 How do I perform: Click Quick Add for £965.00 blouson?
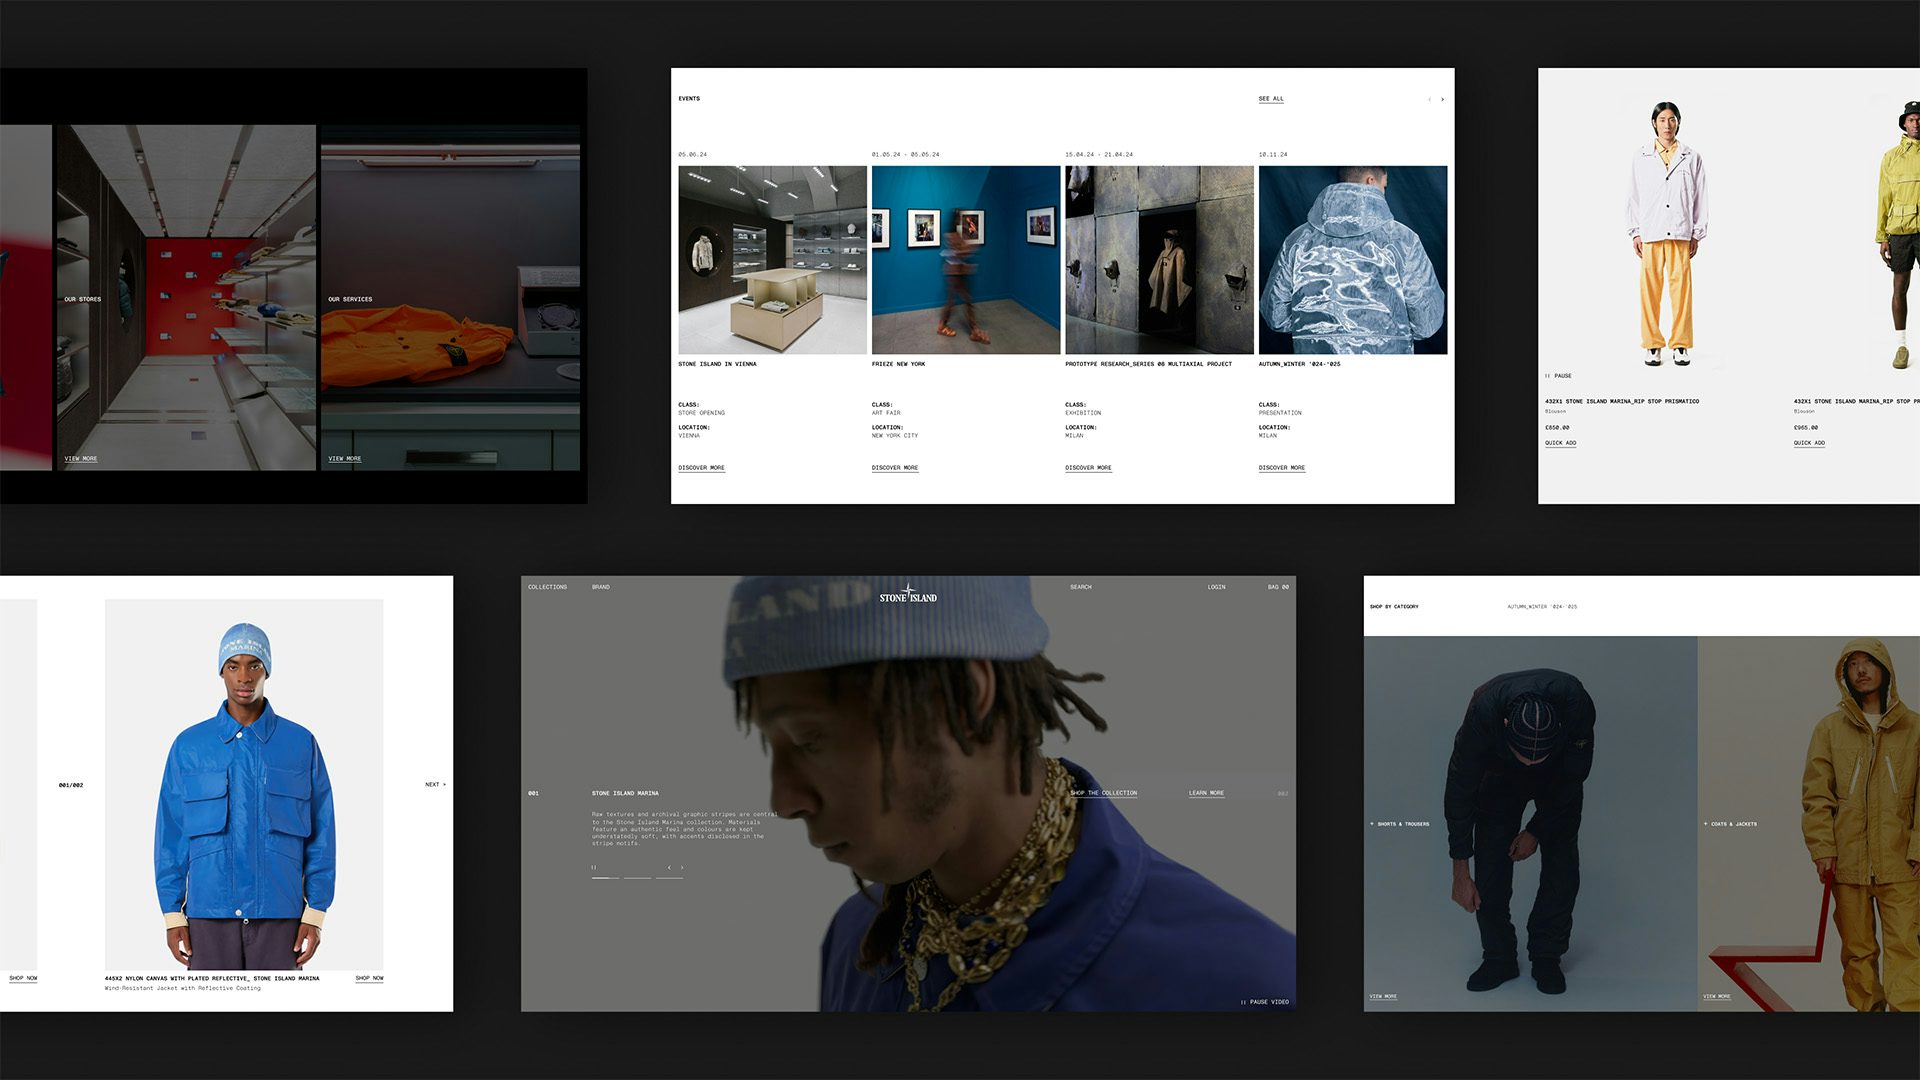[x=1809, y=443]
